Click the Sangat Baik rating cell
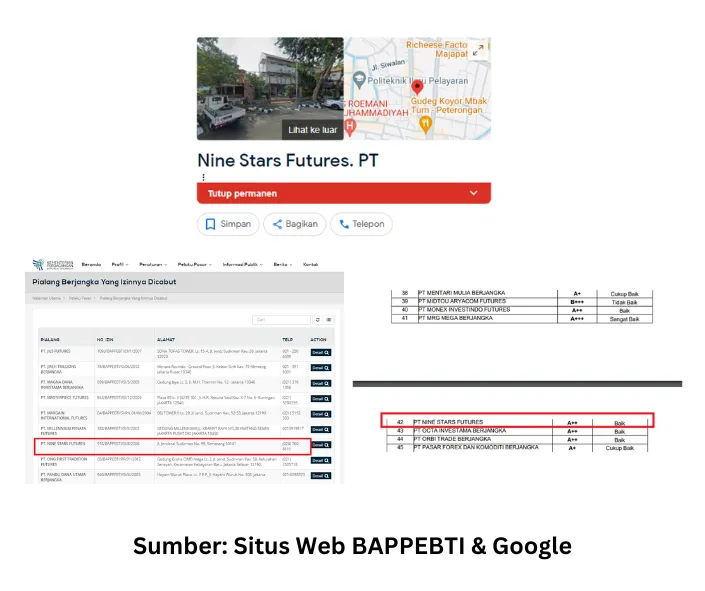Image resolution: width=705 pixels, height=591 pixels. click(x=625, y=319)
